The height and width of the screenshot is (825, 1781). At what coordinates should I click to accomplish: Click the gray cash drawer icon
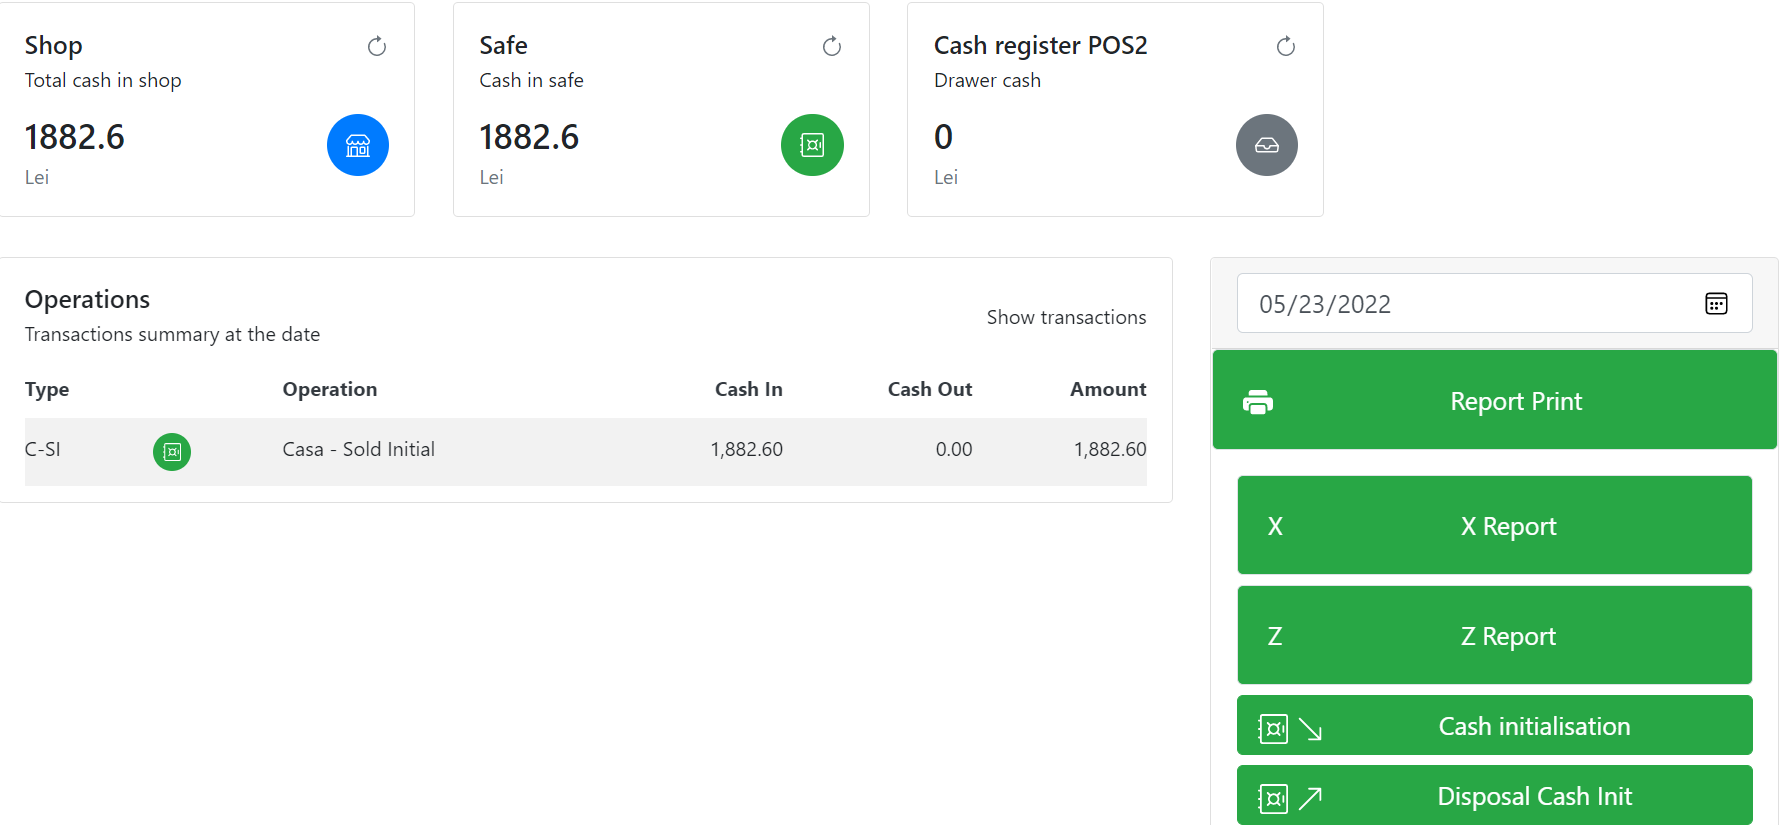point(1267,145)
